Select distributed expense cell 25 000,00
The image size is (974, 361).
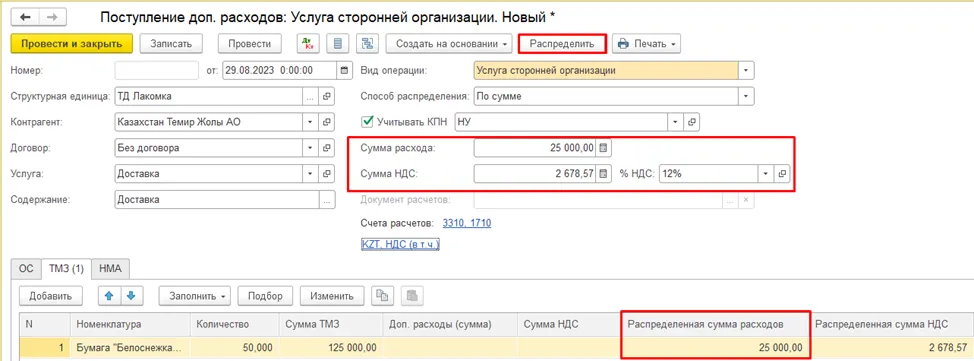[x=716, y=347]
